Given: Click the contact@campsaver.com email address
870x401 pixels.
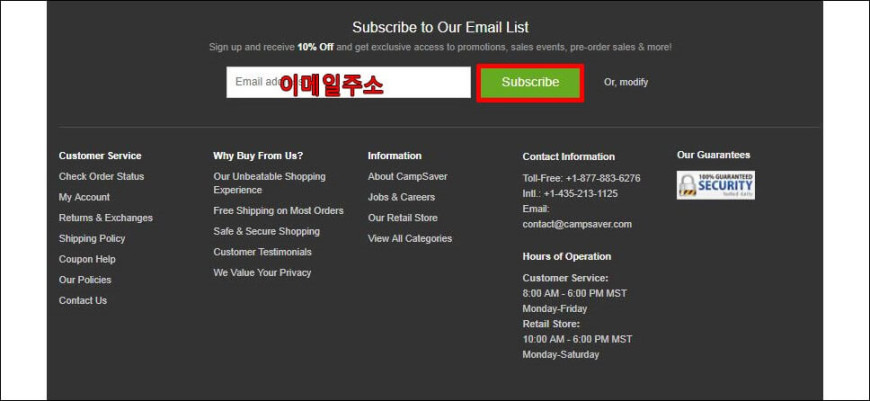Looking at the screenshot, I should 577,224.
